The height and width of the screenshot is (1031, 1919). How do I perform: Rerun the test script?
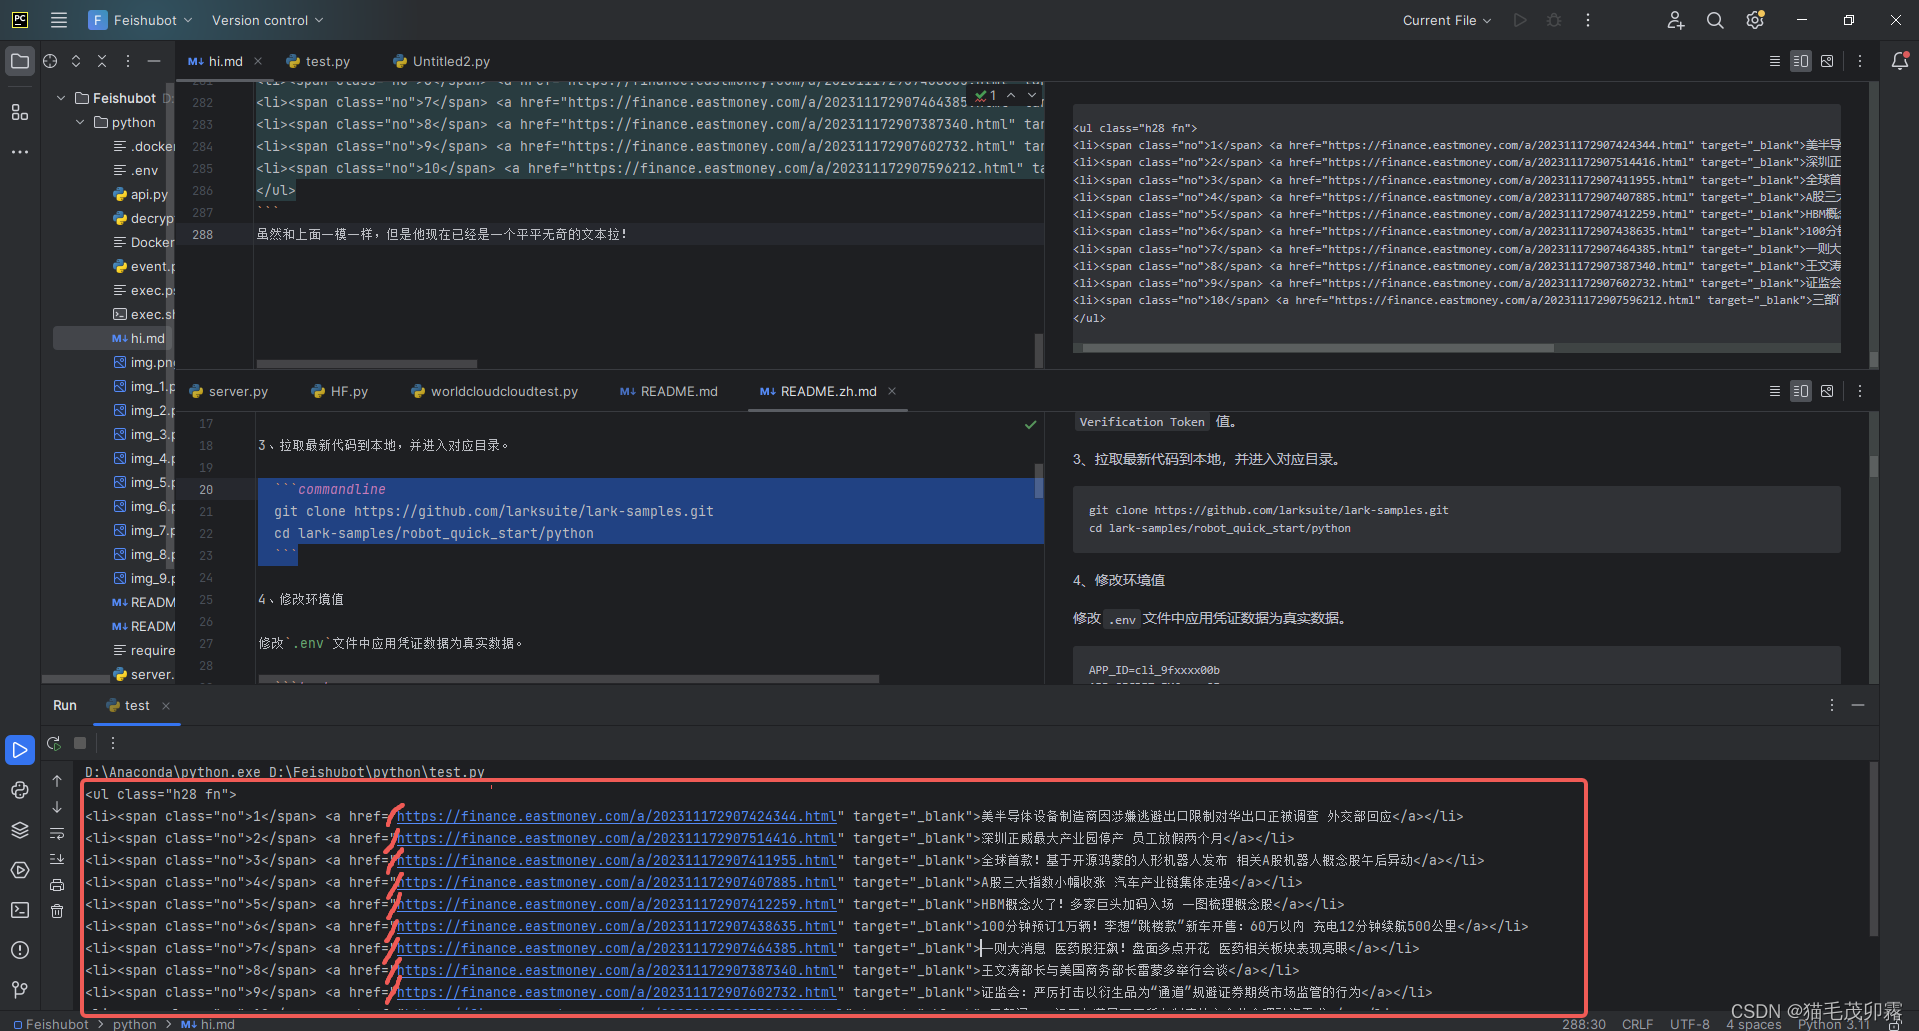[x=54, y=743]
